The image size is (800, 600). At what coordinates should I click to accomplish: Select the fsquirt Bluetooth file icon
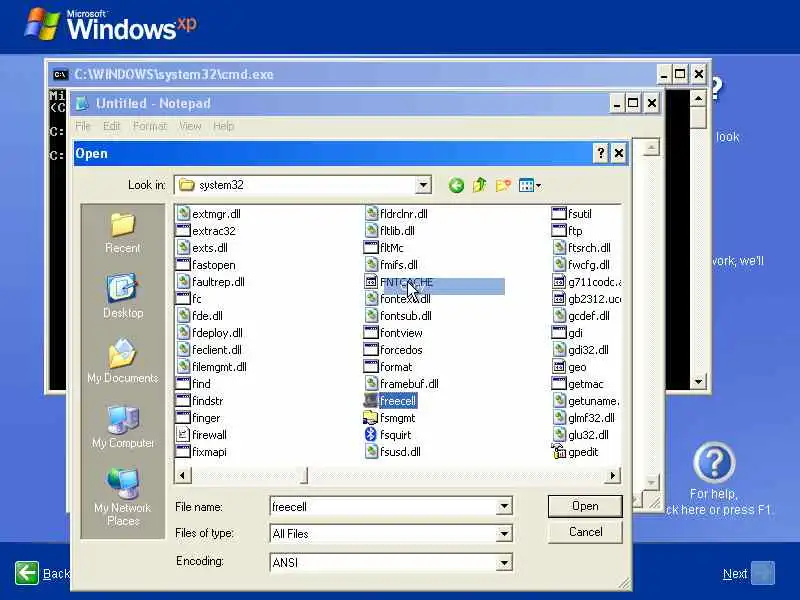click(x=371, y=435)
